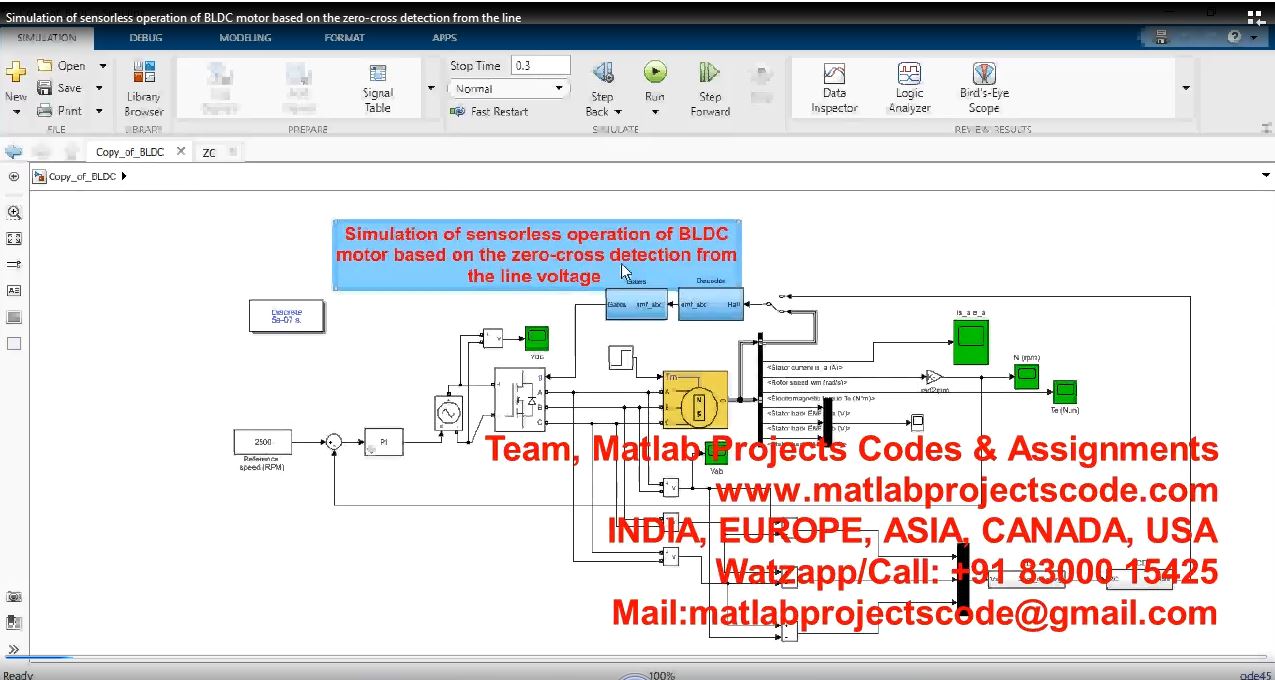1275x680 pixels.
Task: Open the Bird's-Eye Scope
Action: coord(984,88)
